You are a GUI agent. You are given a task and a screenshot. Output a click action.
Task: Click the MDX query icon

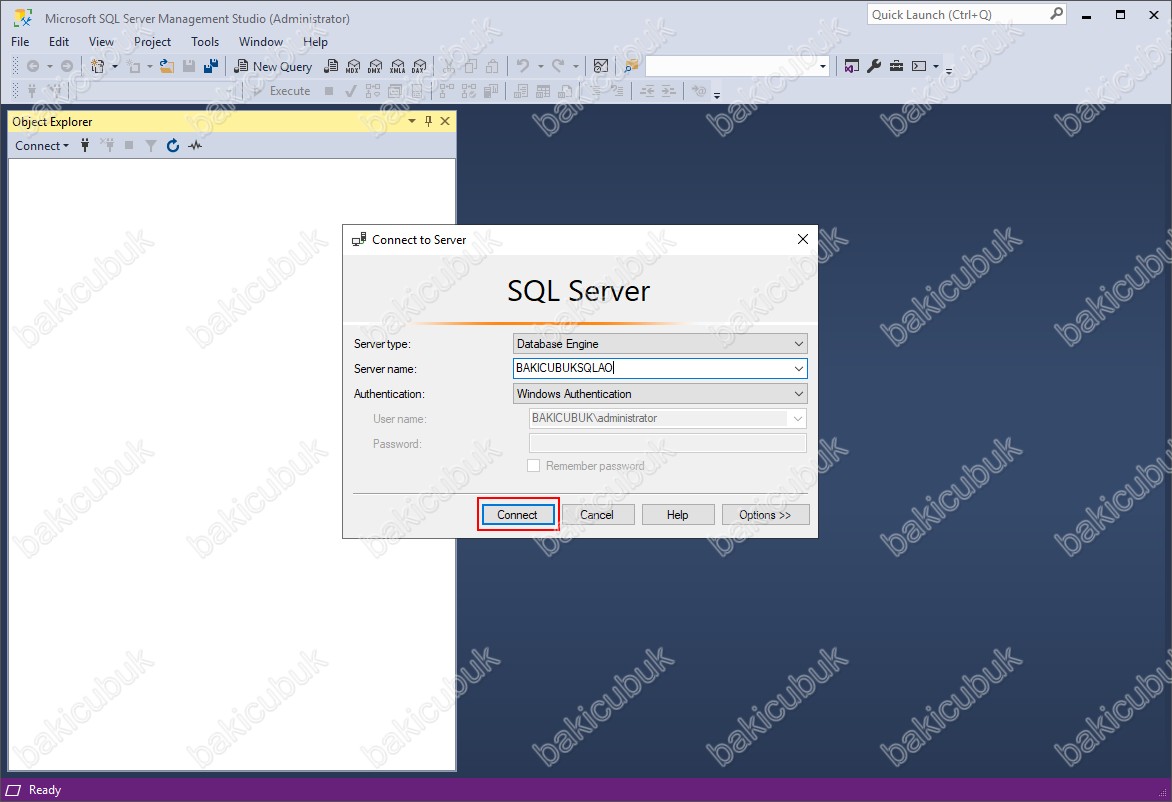click(x=353, y=67)
